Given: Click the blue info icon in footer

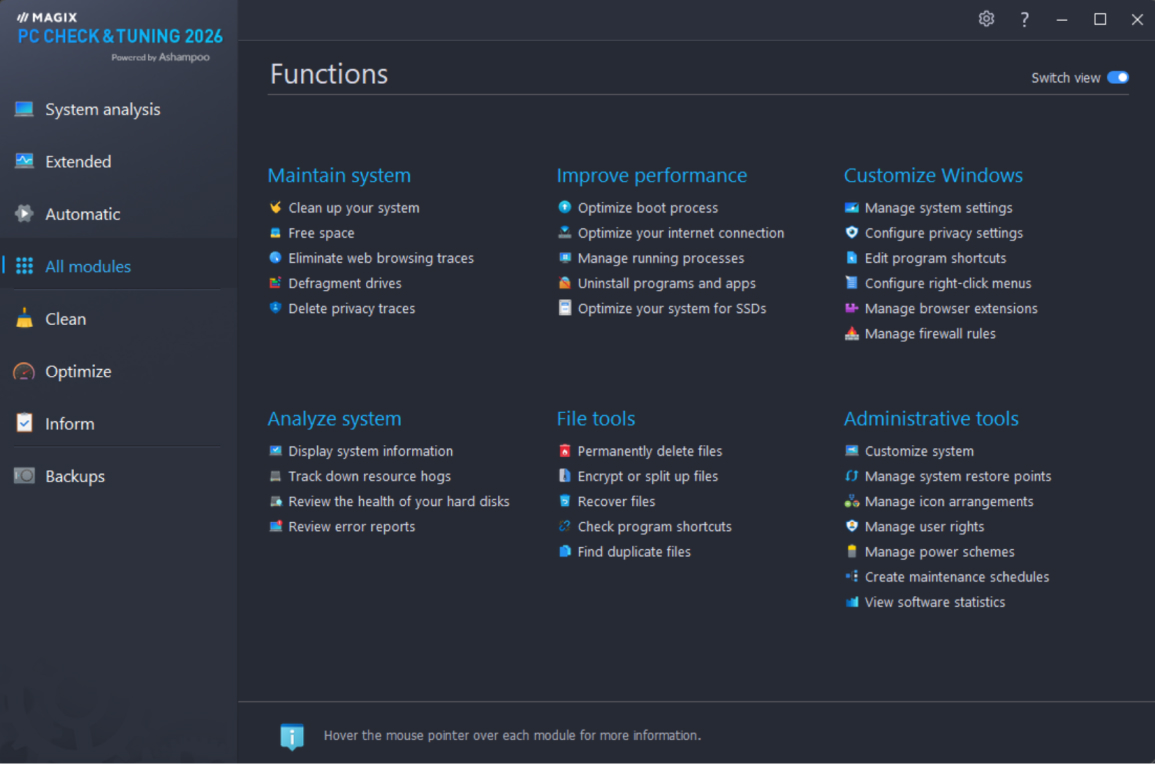Looking at the screenshot, I should pyautogui.click(x=291, y=736).
